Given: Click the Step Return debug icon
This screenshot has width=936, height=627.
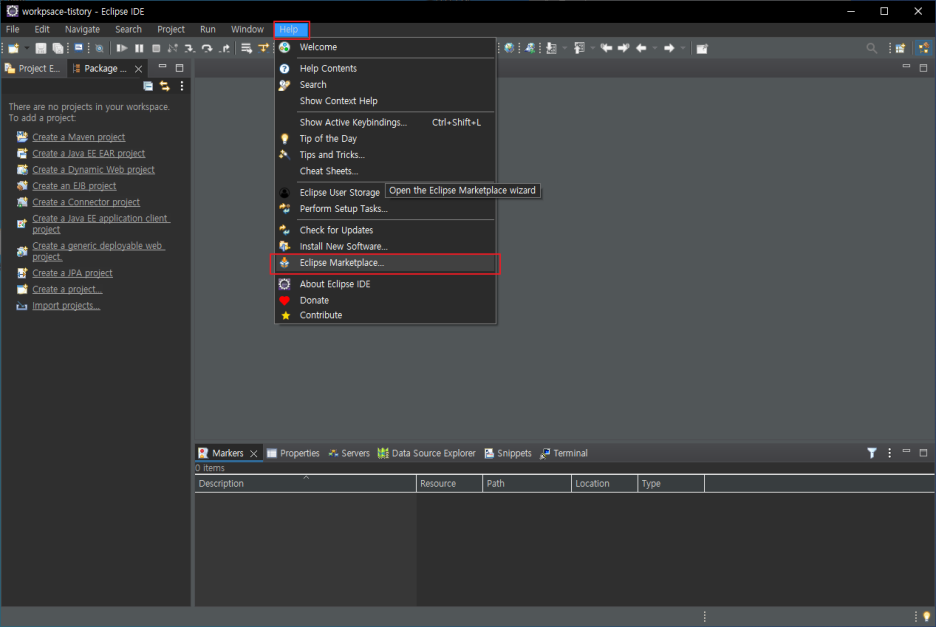Looking at the screenshot, I should (x=224, y=48).
